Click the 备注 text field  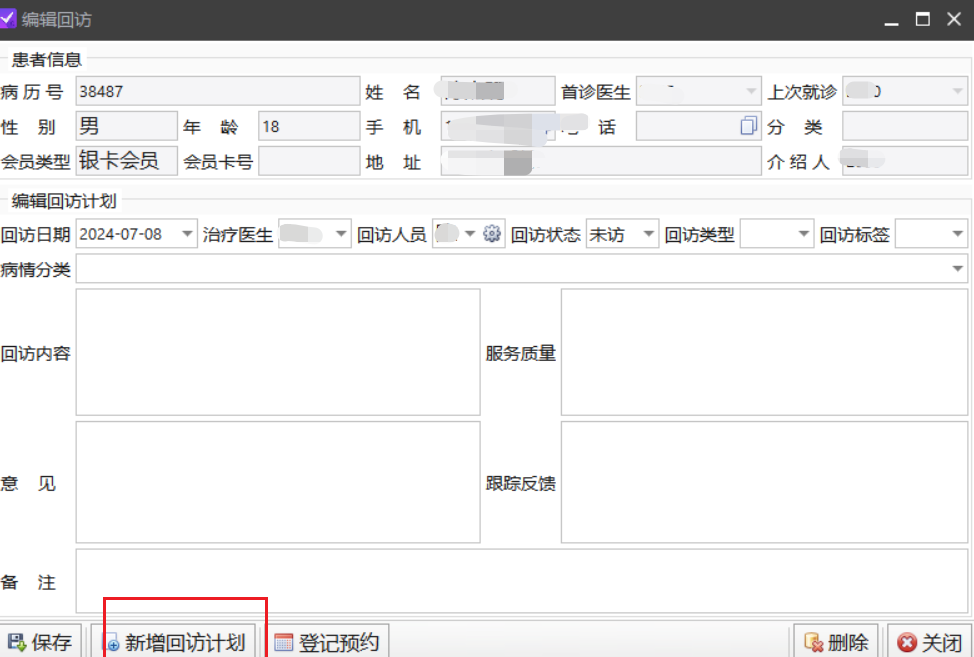tap(522, 581)
